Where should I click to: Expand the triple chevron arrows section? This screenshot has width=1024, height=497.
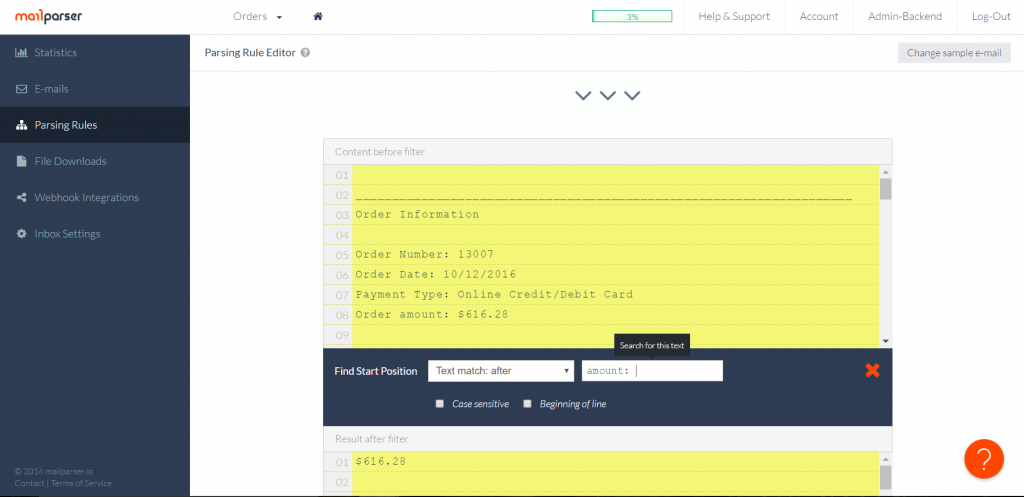point(607,96)
